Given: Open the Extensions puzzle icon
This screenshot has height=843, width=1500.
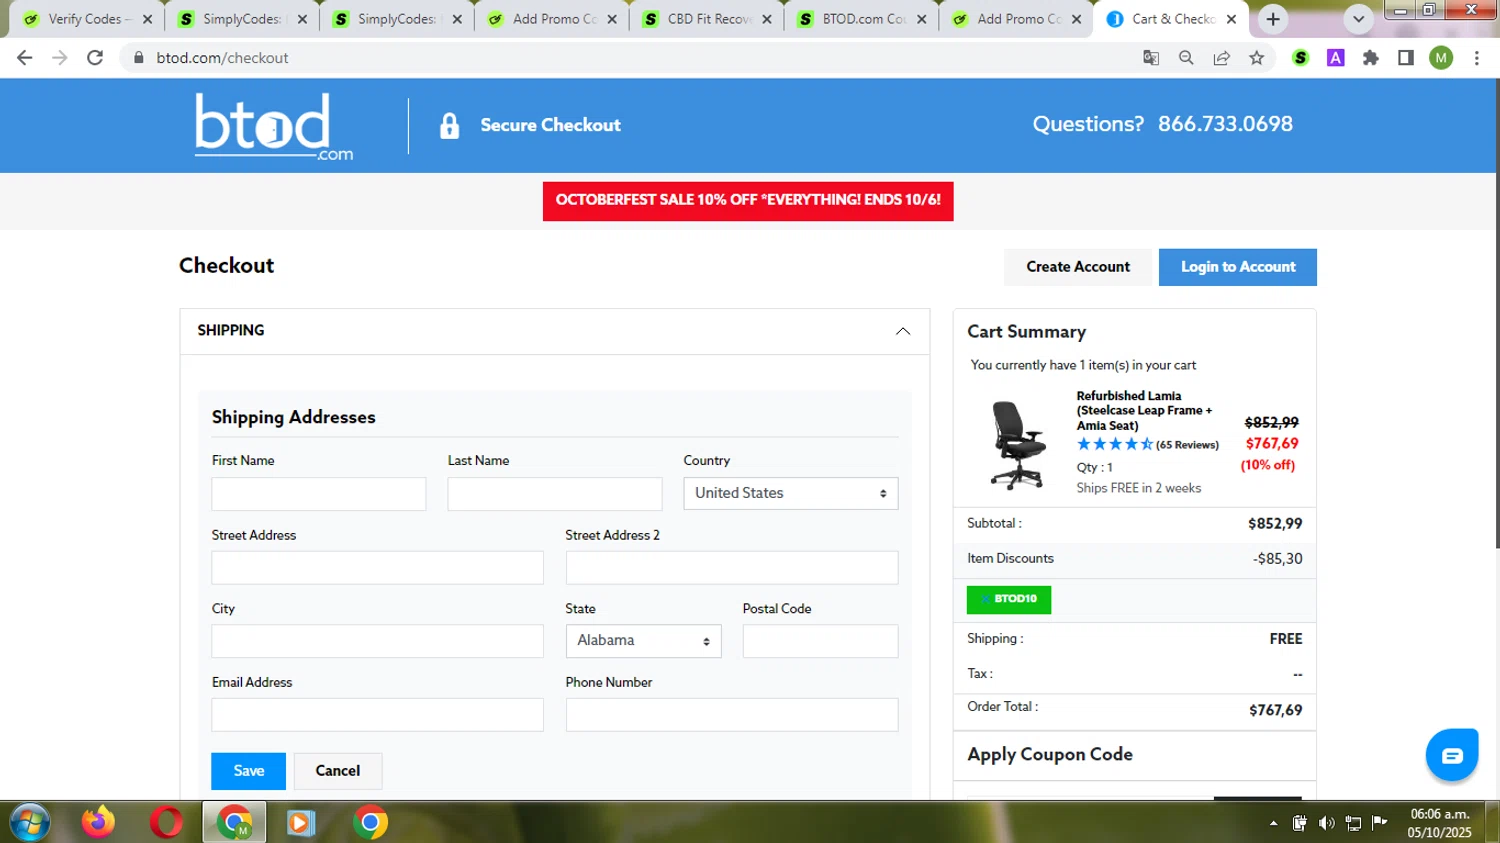Looking at the screenshot, I should [1371, 58].
